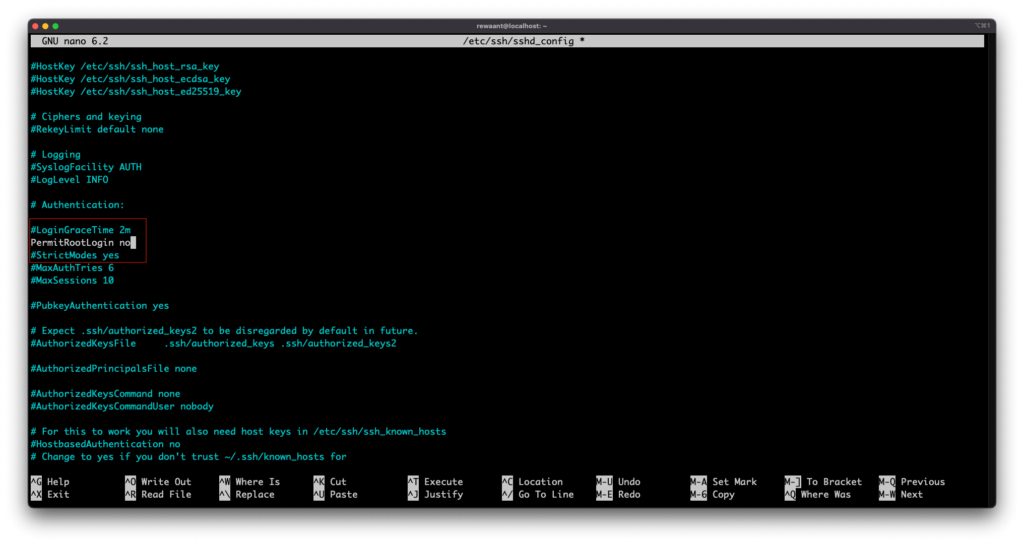1024x545 pixels.
Task: Click the '#MaxAuthTries 6' line
Action: tap(72, 268)
